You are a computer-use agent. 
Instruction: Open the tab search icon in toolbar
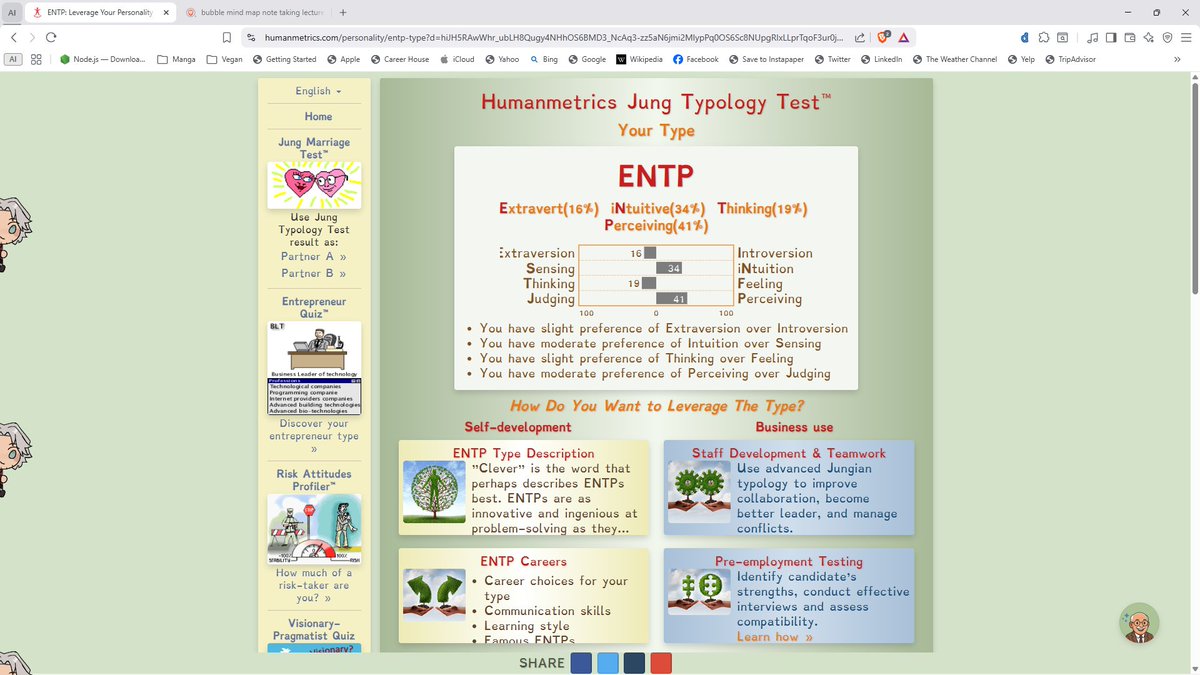pos(1062,37)
